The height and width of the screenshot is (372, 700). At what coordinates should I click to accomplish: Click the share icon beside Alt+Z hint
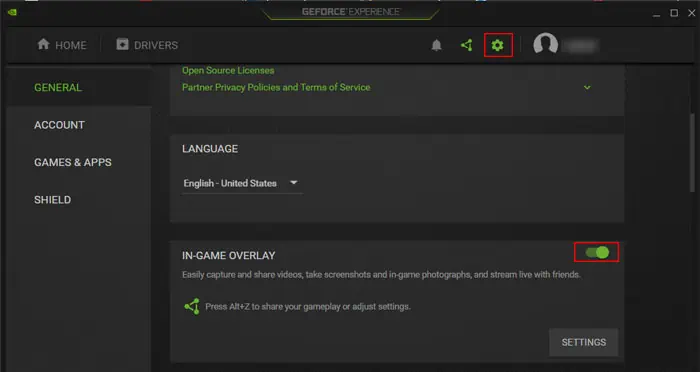pyautogui.click(x=192, y=306)
